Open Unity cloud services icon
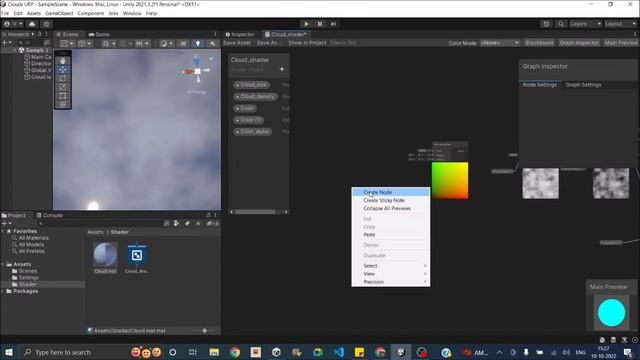 pyautogui.click(x=32, y=24)
